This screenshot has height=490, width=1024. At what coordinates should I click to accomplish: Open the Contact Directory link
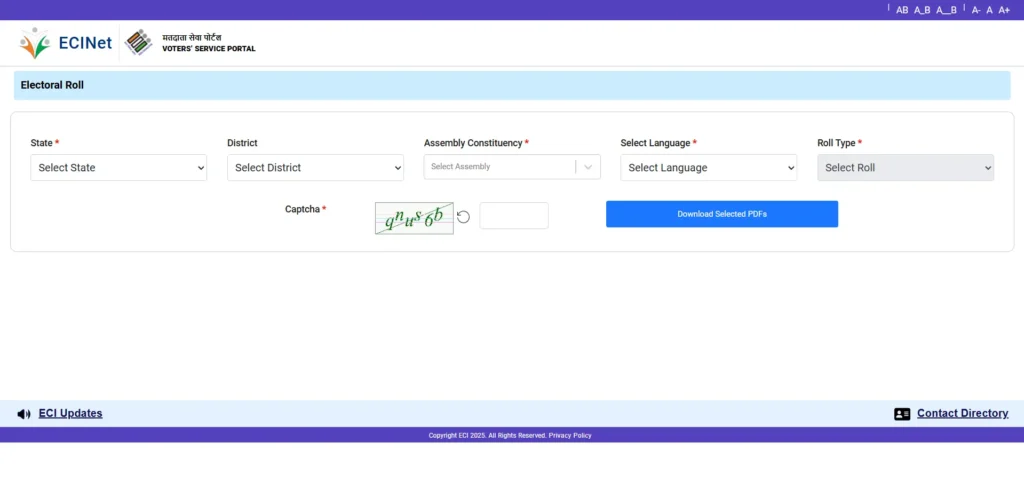[x=962, y=414]
